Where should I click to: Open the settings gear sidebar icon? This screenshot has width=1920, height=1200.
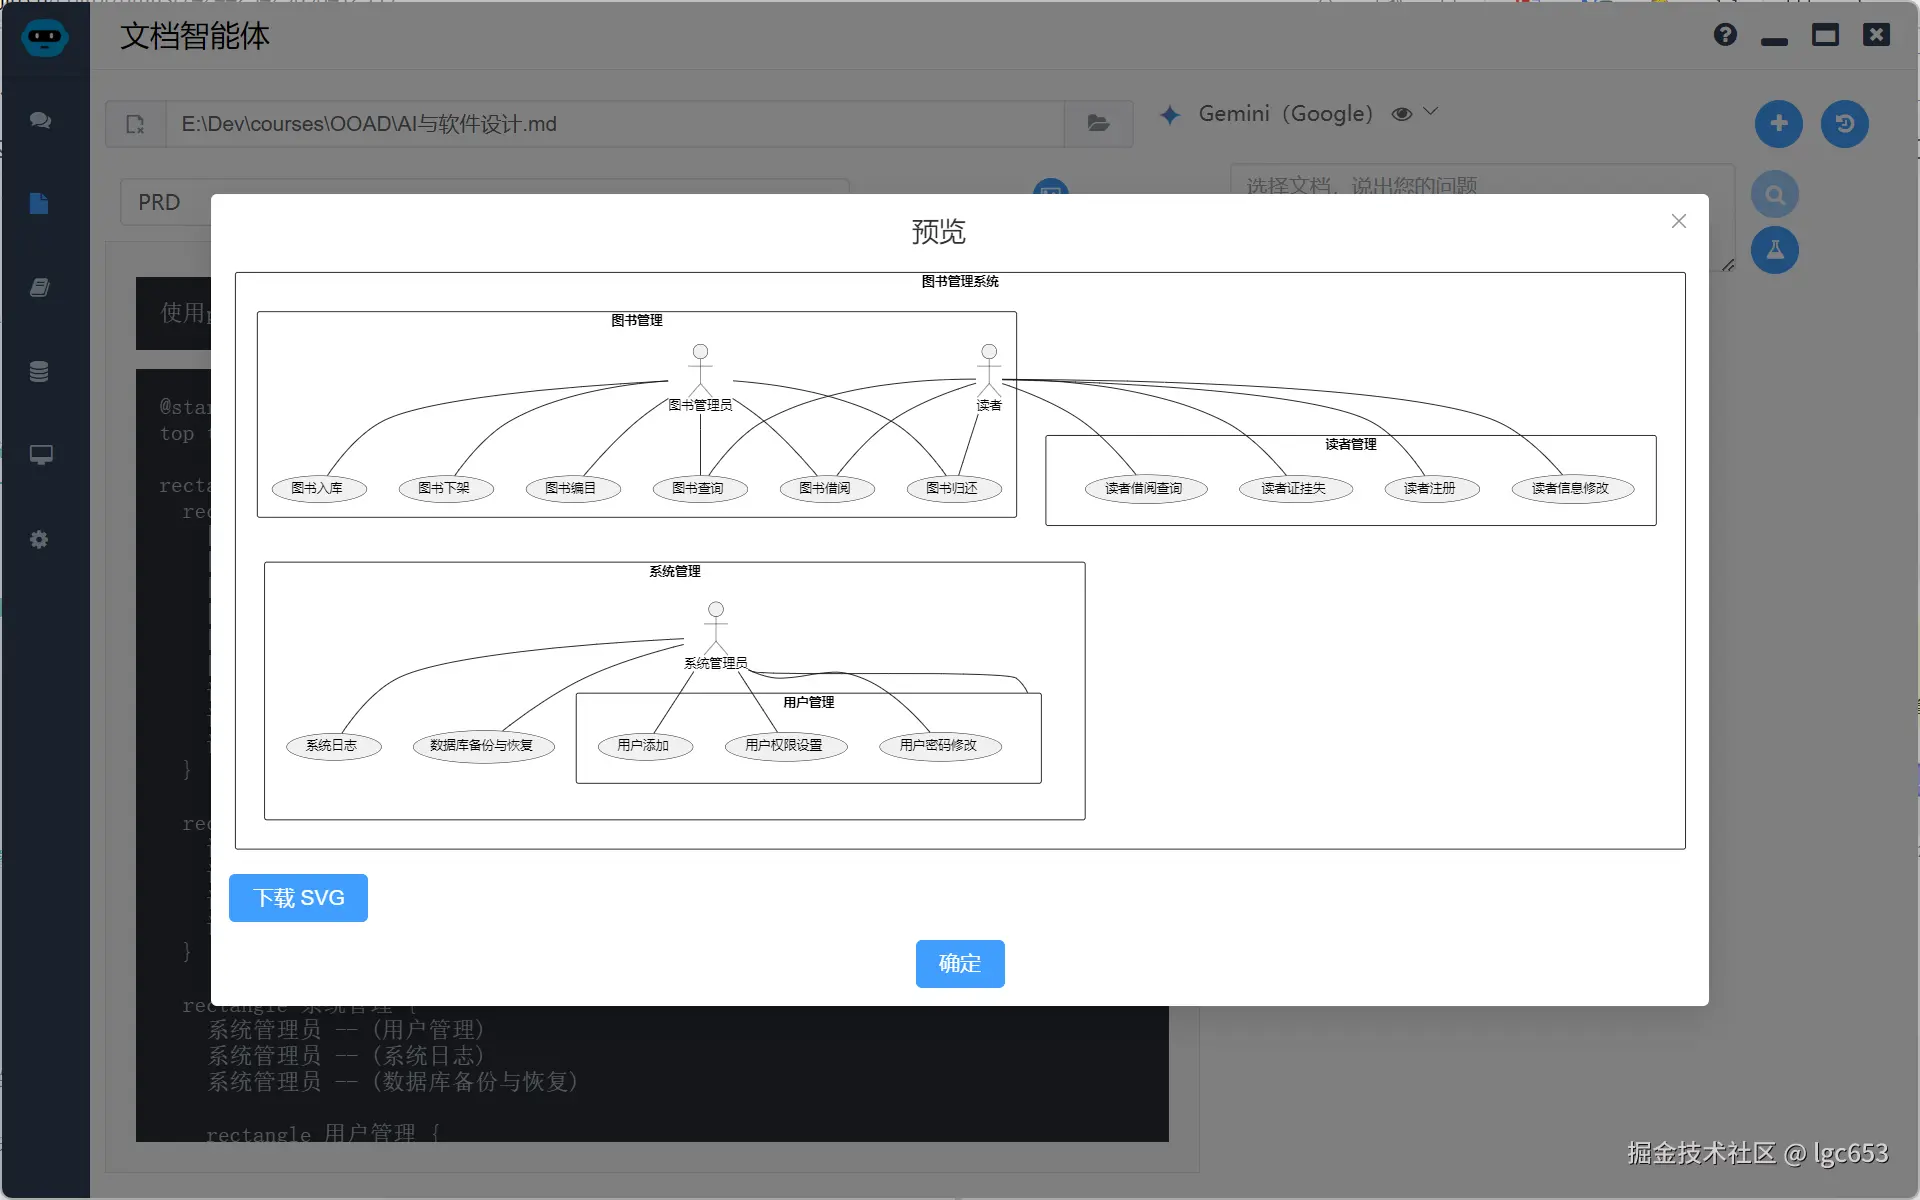click(x=40, y=540)
